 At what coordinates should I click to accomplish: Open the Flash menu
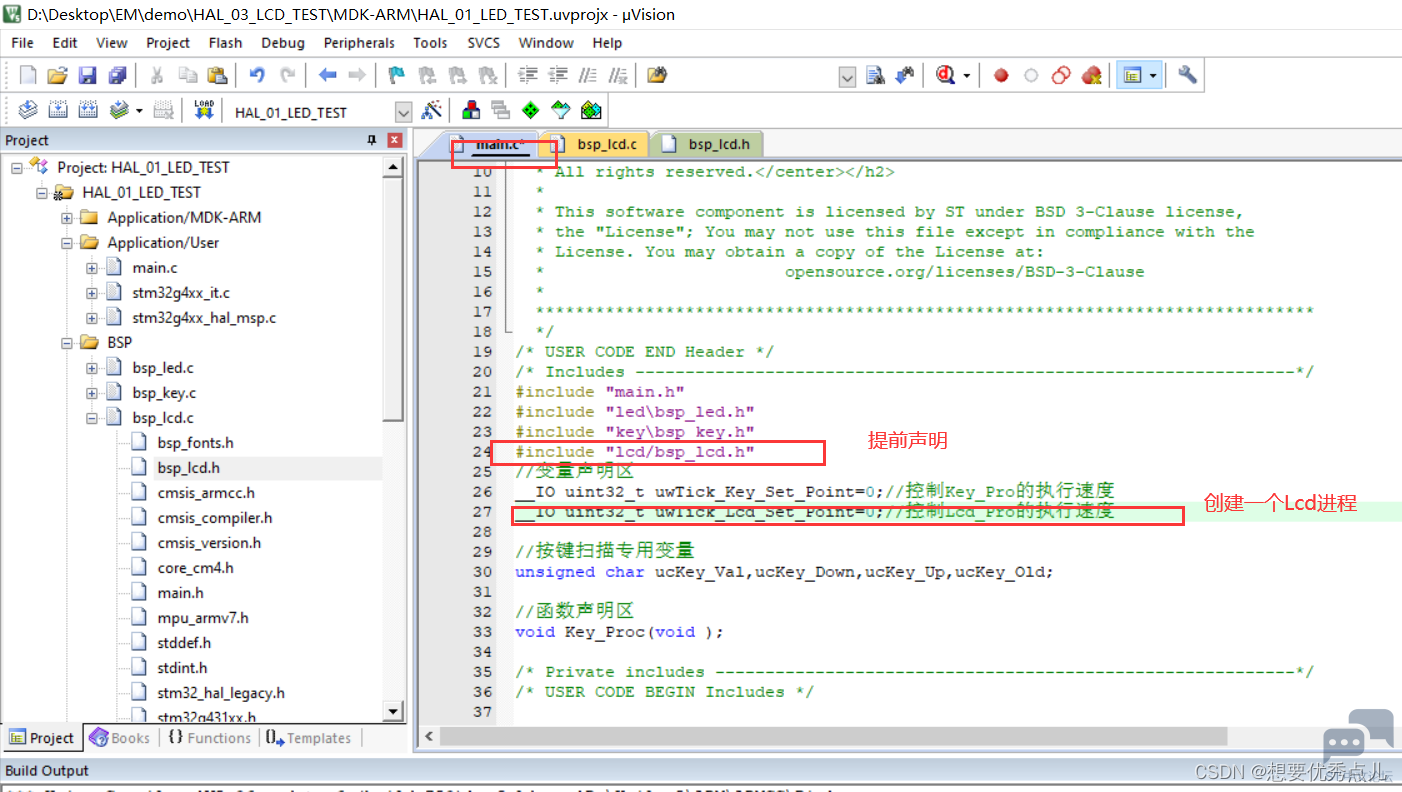(x=225, y=42)
